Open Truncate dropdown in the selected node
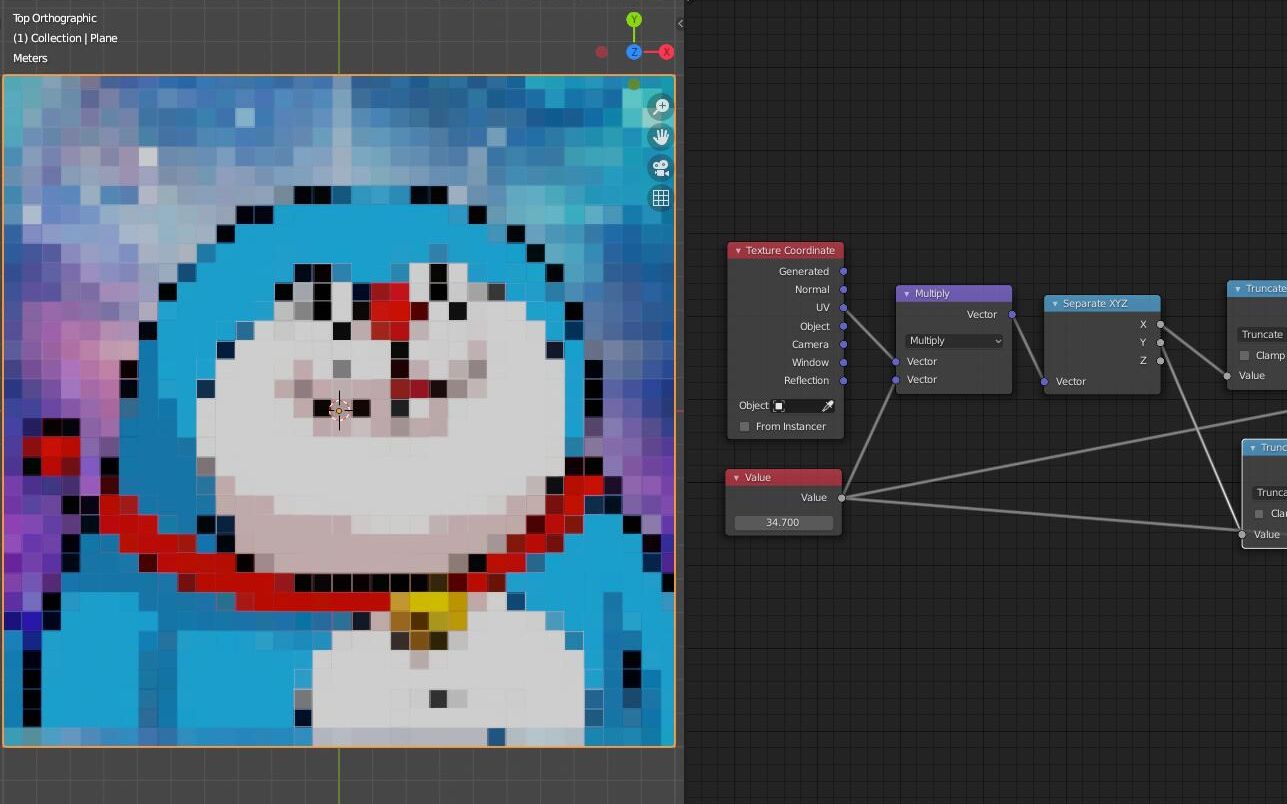This screenshot has width=1287, height=804. (x=1269, y=492)
